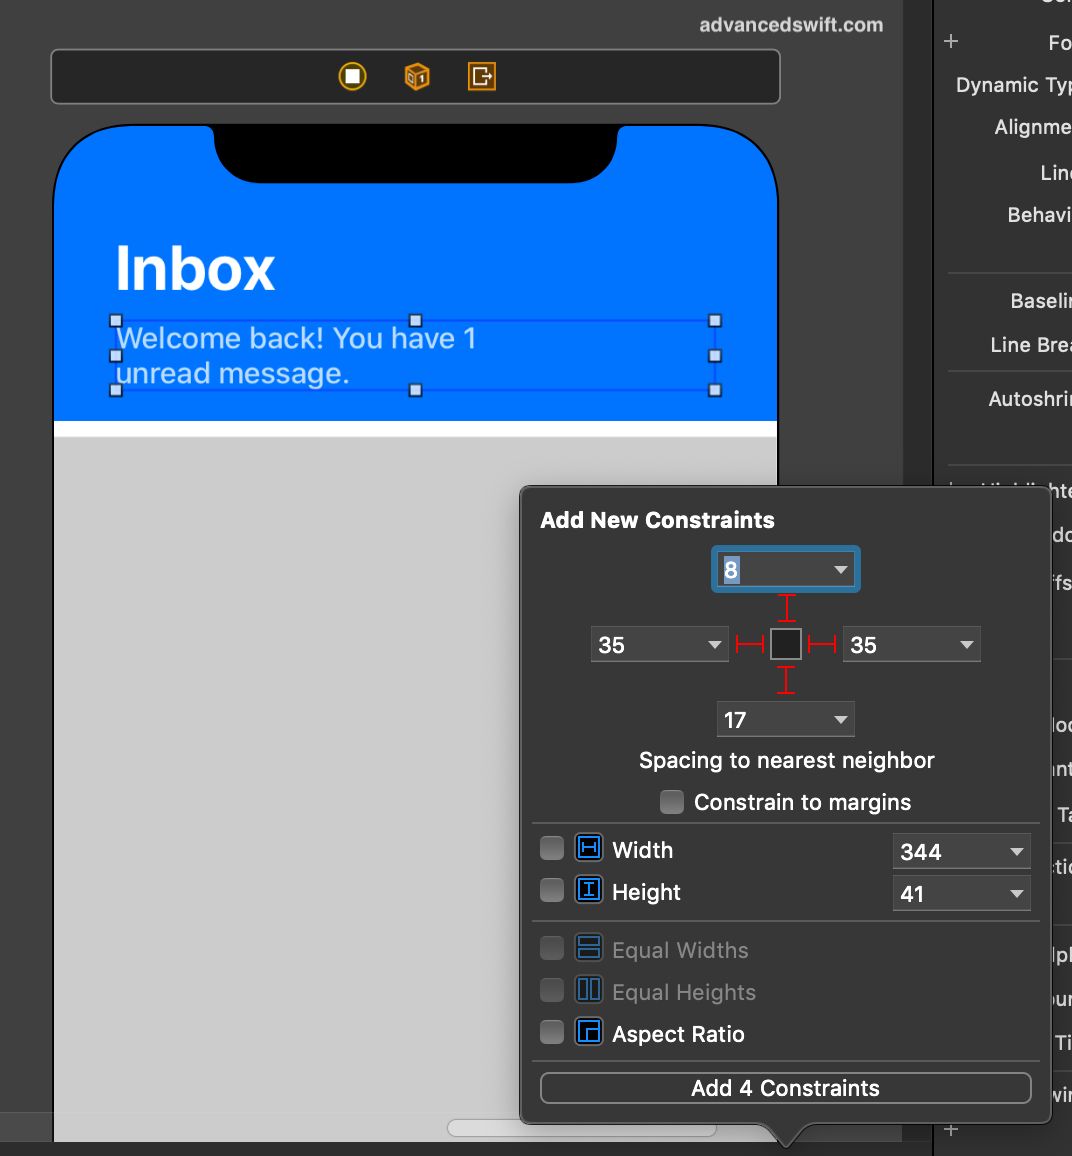Image resolution: width=1072 pixels, height=1156 pixels.
Task: Check the Width constraint checkbox
Action: point(551,847)
